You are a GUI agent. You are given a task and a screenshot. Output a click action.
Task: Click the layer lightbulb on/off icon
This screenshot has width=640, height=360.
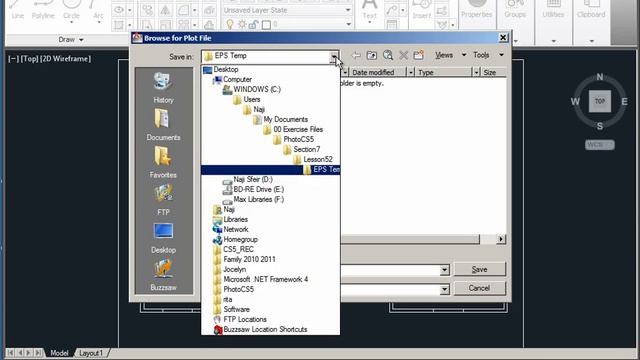pyautogui.click(x=230, y=25)
